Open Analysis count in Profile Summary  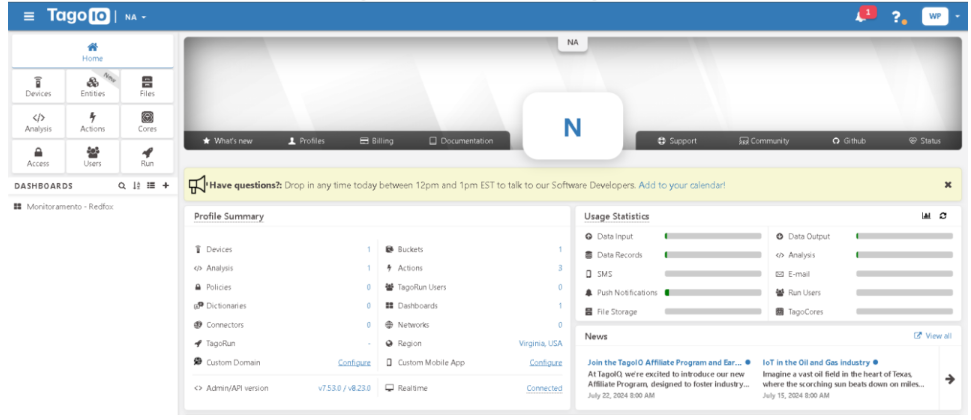(368, 268)
